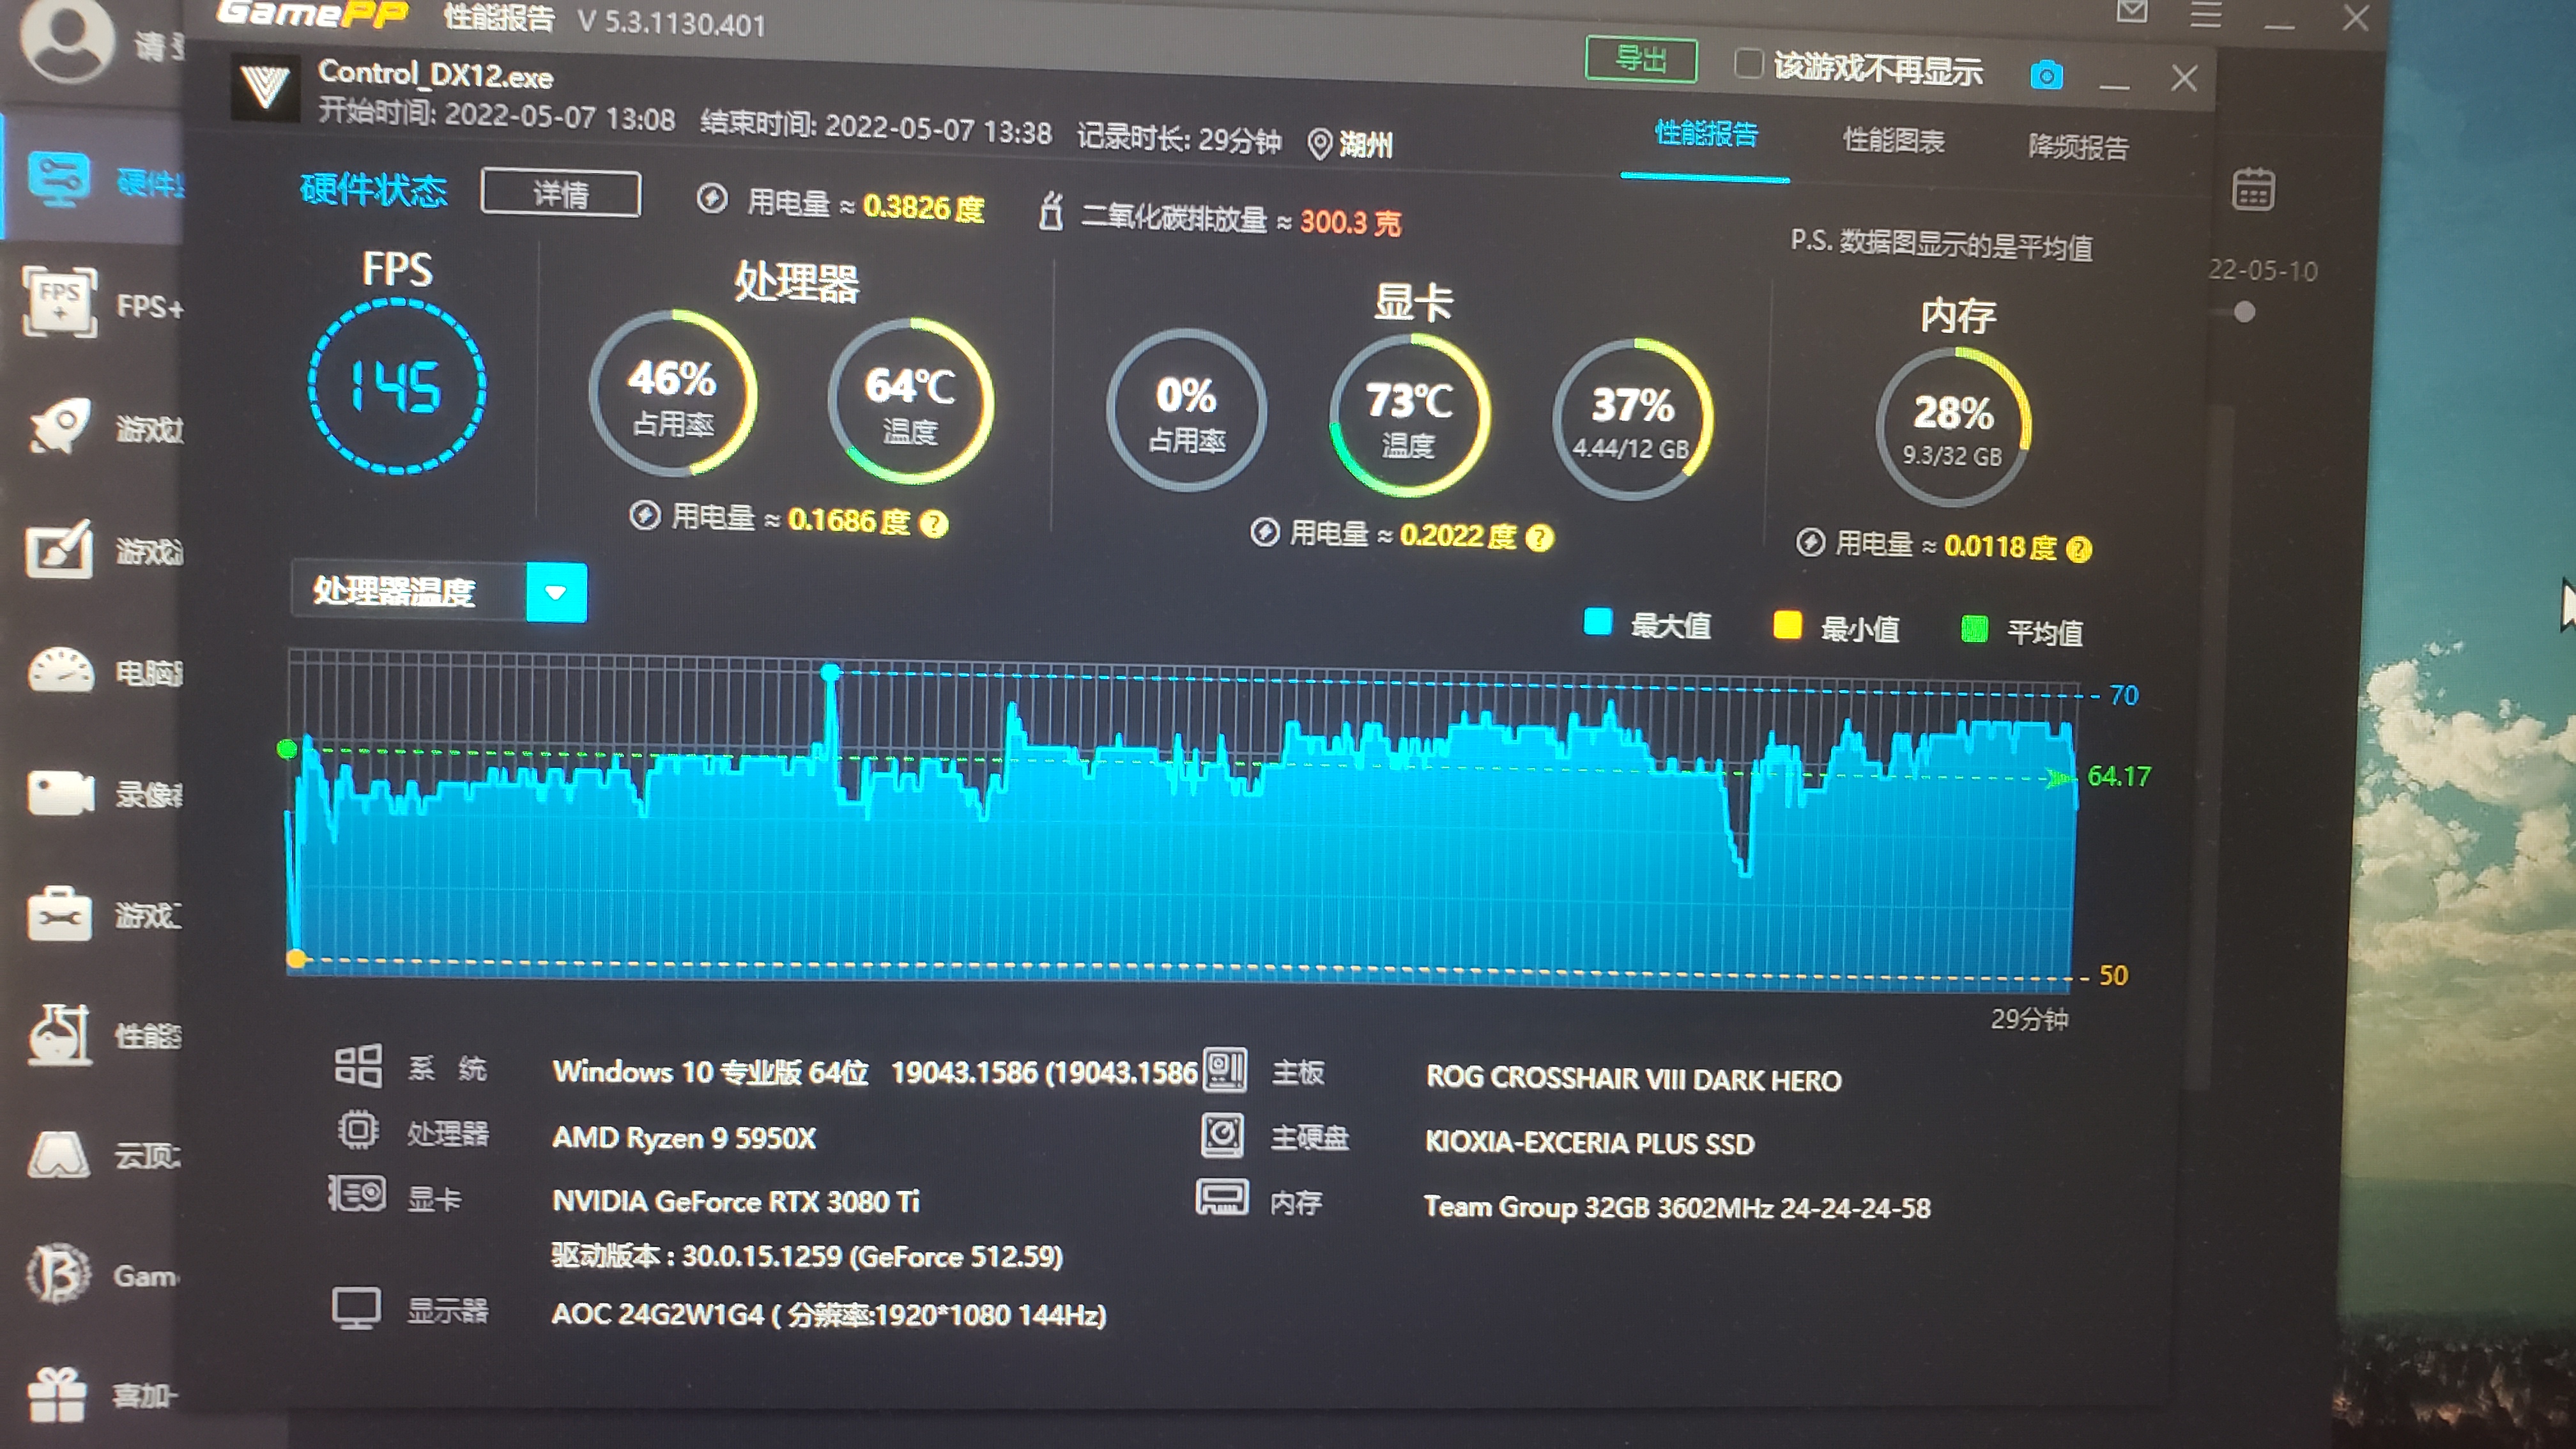This screenshot has width=2576, height=1449.
Task: Close the performance report window
Action: pos(2183,78)
